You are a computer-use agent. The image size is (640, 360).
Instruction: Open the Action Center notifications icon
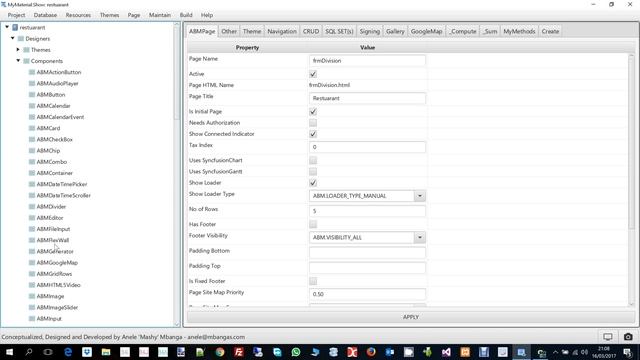(628, 352)
